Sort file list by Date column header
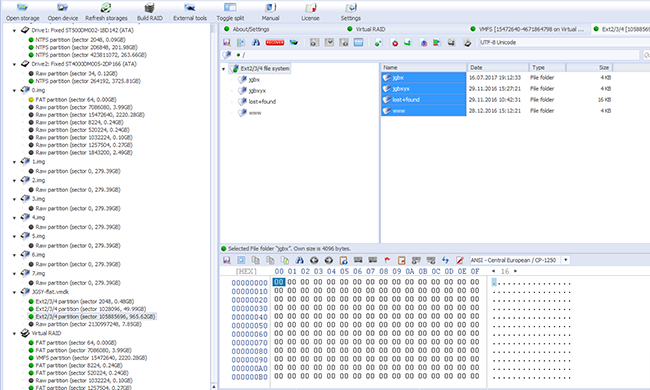The height and width of the screenshot is (390, 650). point(498,67)
